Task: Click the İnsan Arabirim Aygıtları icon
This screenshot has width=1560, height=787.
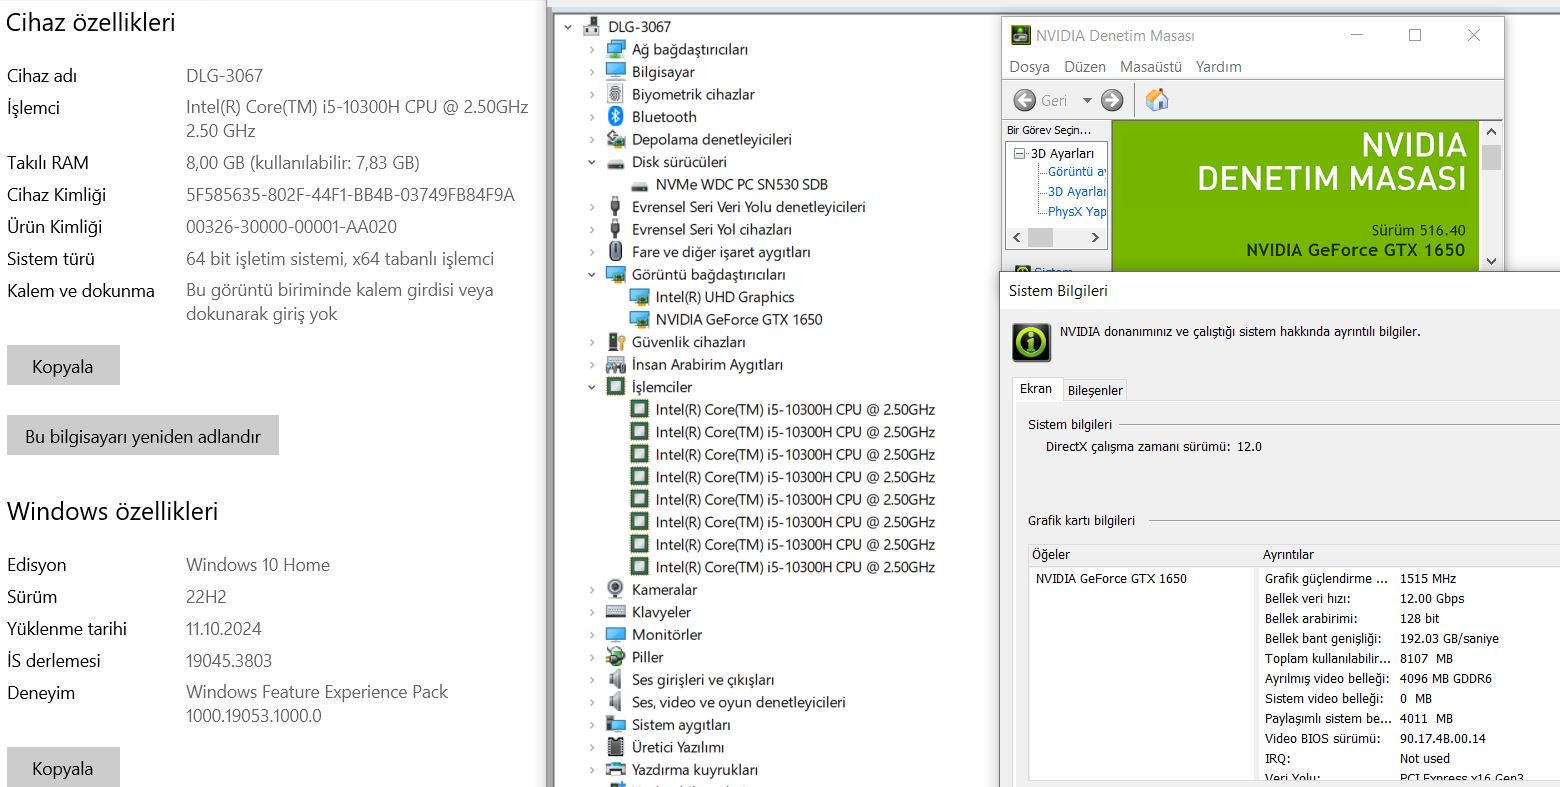Action: click(x=615, y=365)
